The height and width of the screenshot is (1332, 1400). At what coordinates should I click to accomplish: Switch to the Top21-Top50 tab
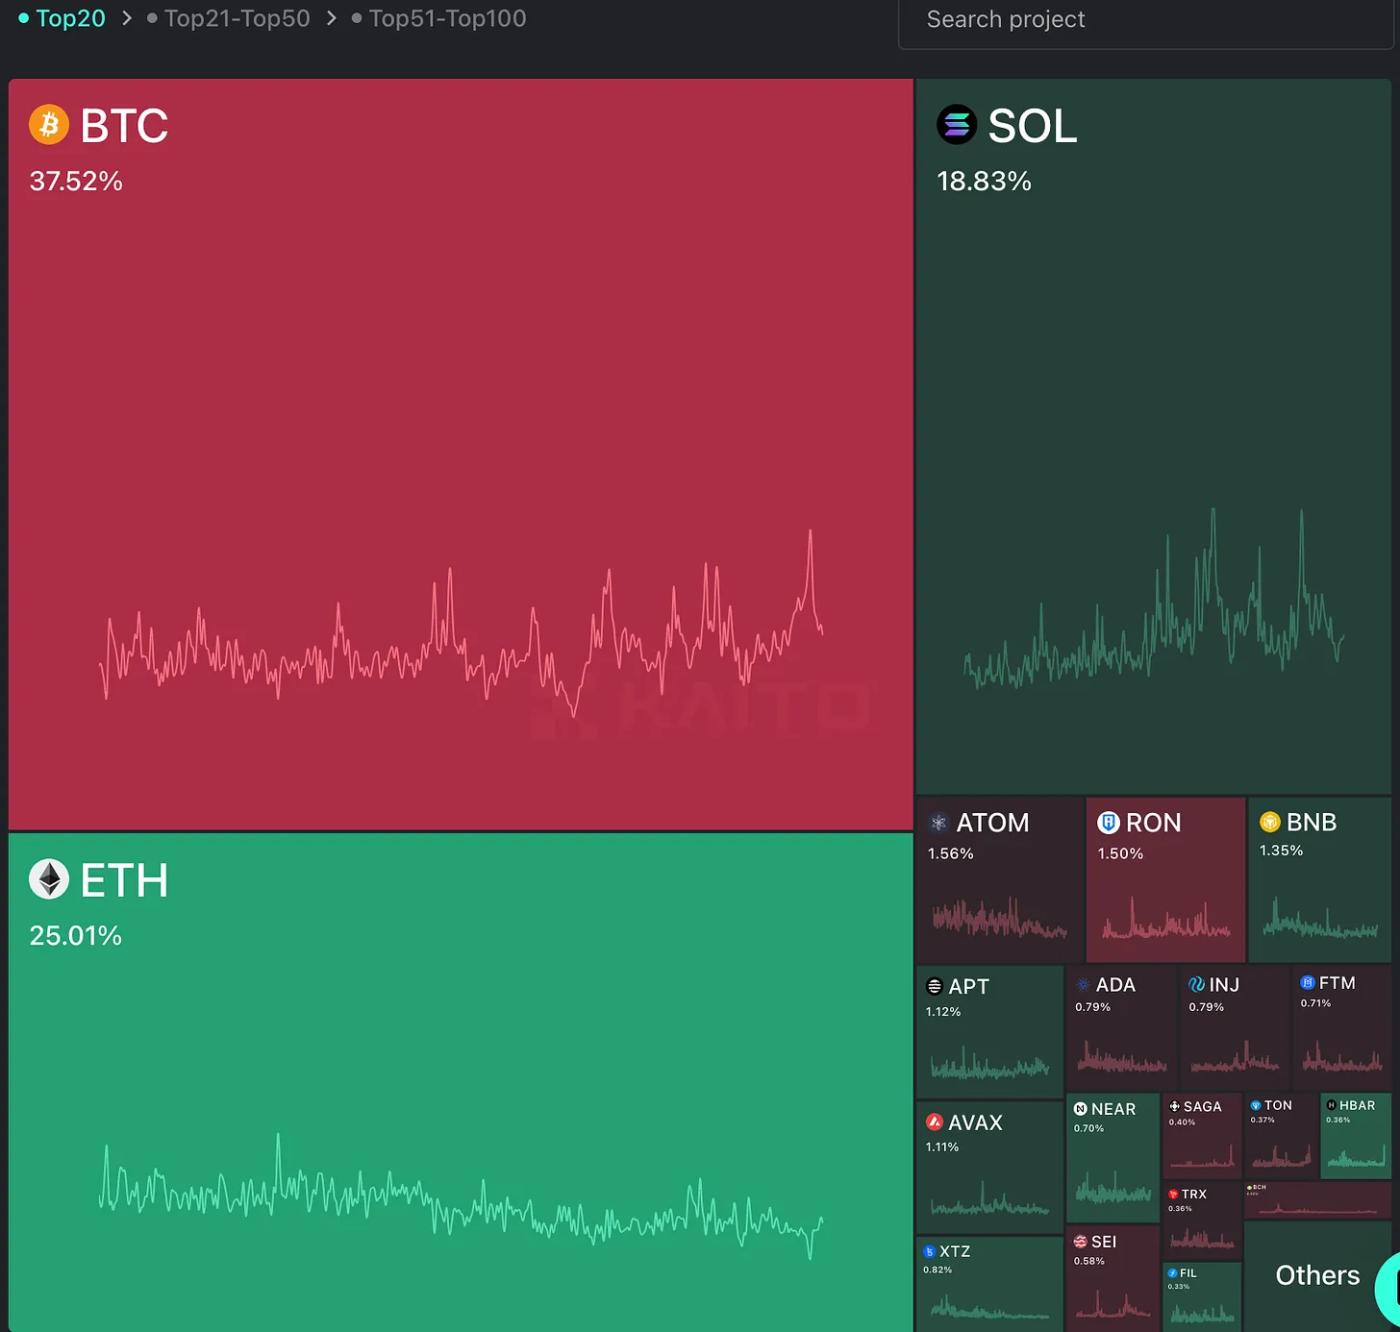(237, 19)
